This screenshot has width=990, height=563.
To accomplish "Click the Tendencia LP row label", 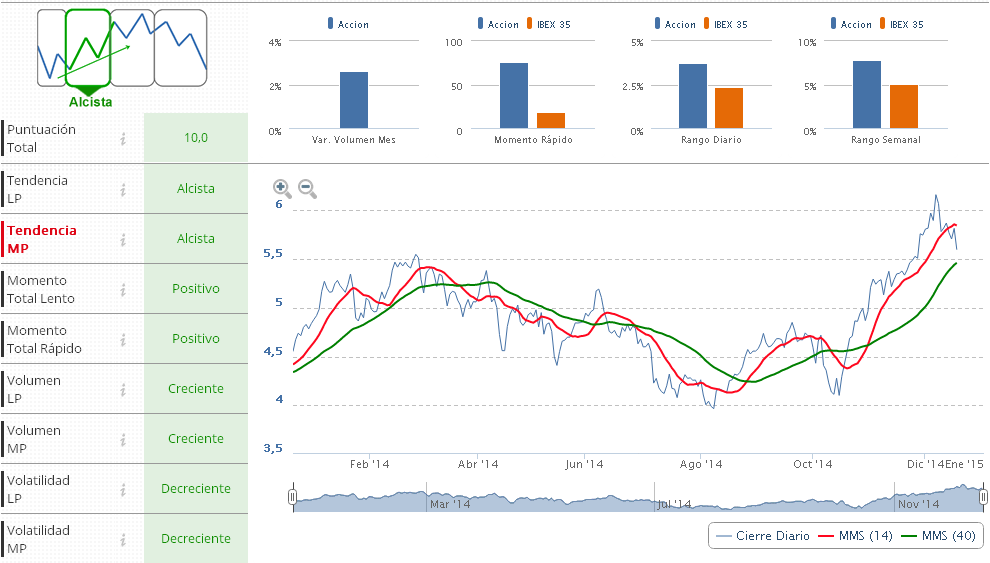I will (38, 189).
